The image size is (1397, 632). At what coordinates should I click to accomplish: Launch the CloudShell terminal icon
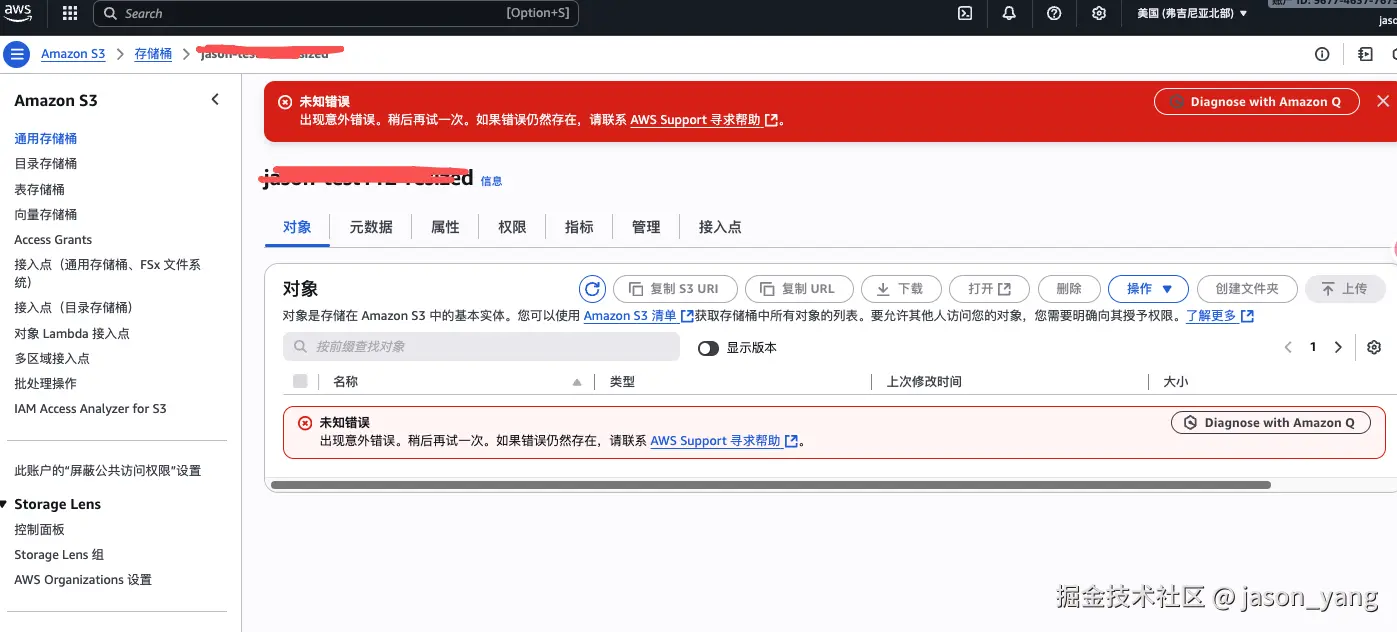tap(965, 13)
